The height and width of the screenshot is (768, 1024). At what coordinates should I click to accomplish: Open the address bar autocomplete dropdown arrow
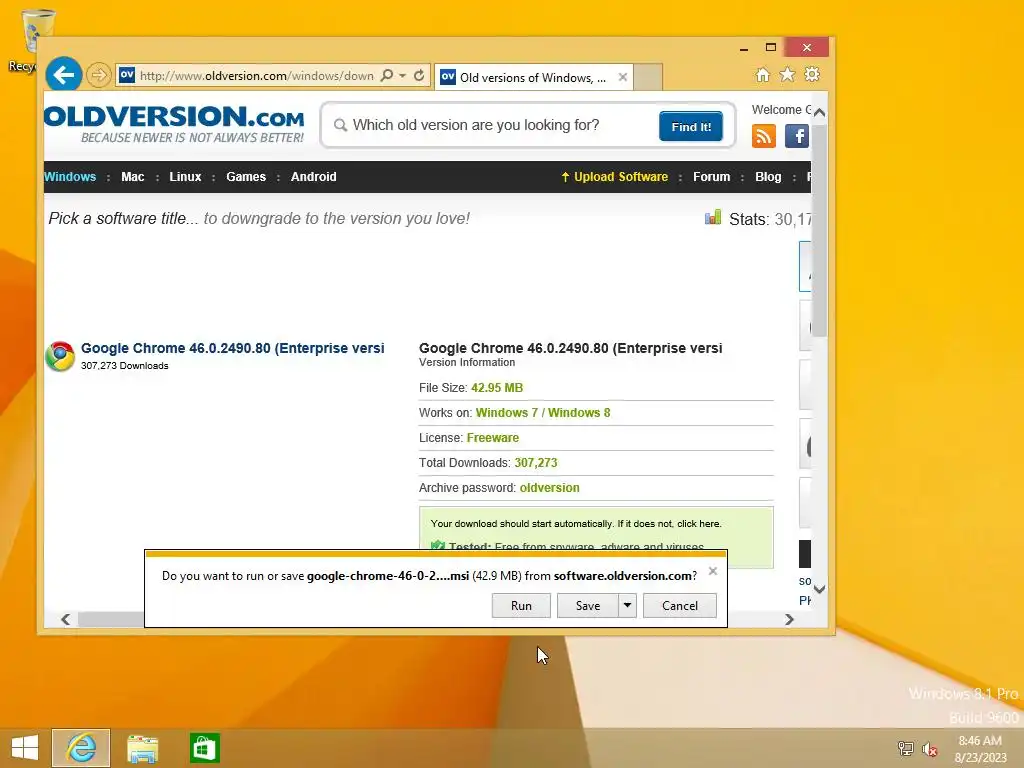(x=402, y=75)
